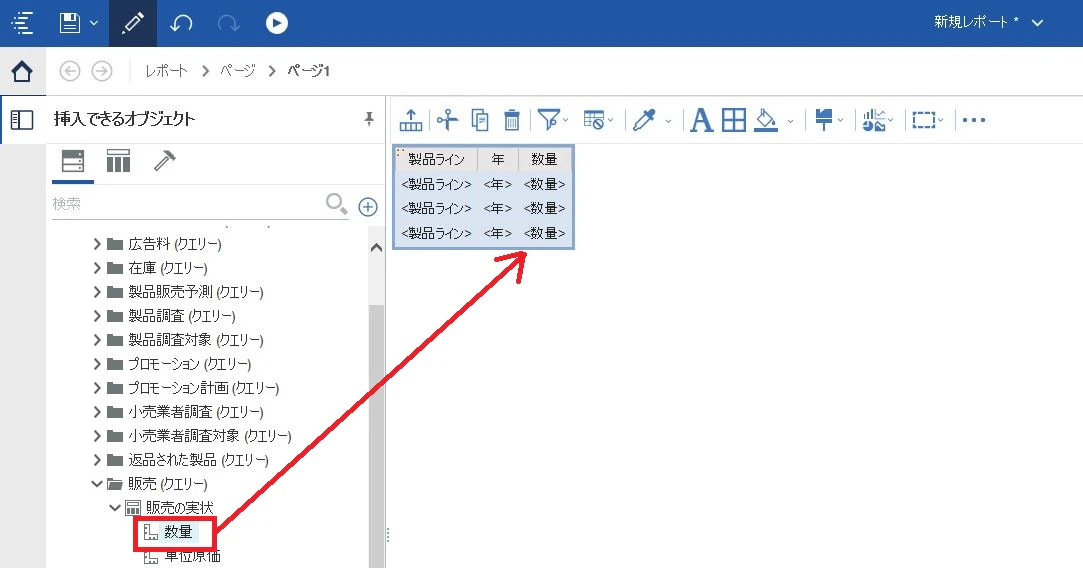
Task: Select ページ in the breadcrumb
Action: (238, 70)
